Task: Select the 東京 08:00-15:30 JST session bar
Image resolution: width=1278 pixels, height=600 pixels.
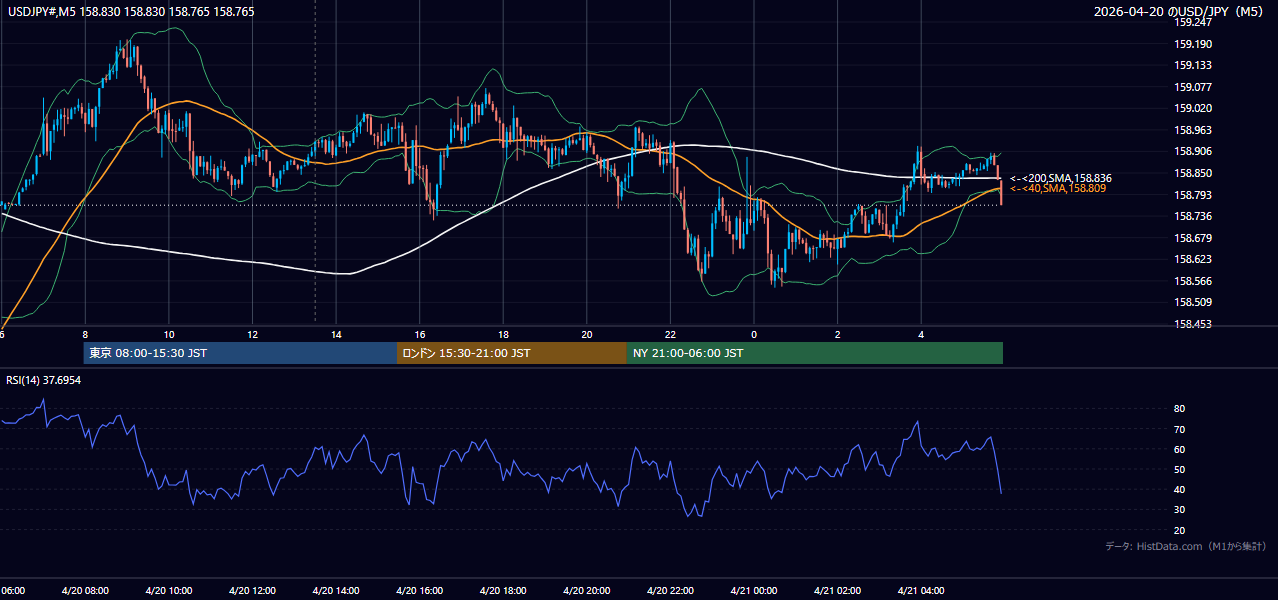Action: click(240, 353)
